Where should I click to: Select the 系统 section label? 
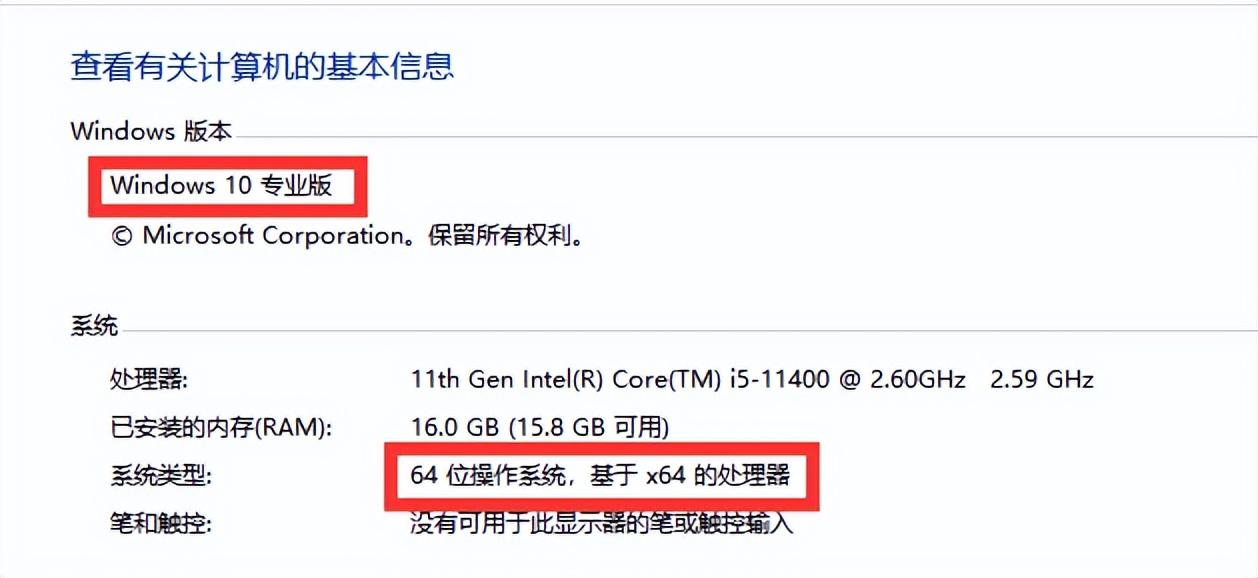click(94, 325)
